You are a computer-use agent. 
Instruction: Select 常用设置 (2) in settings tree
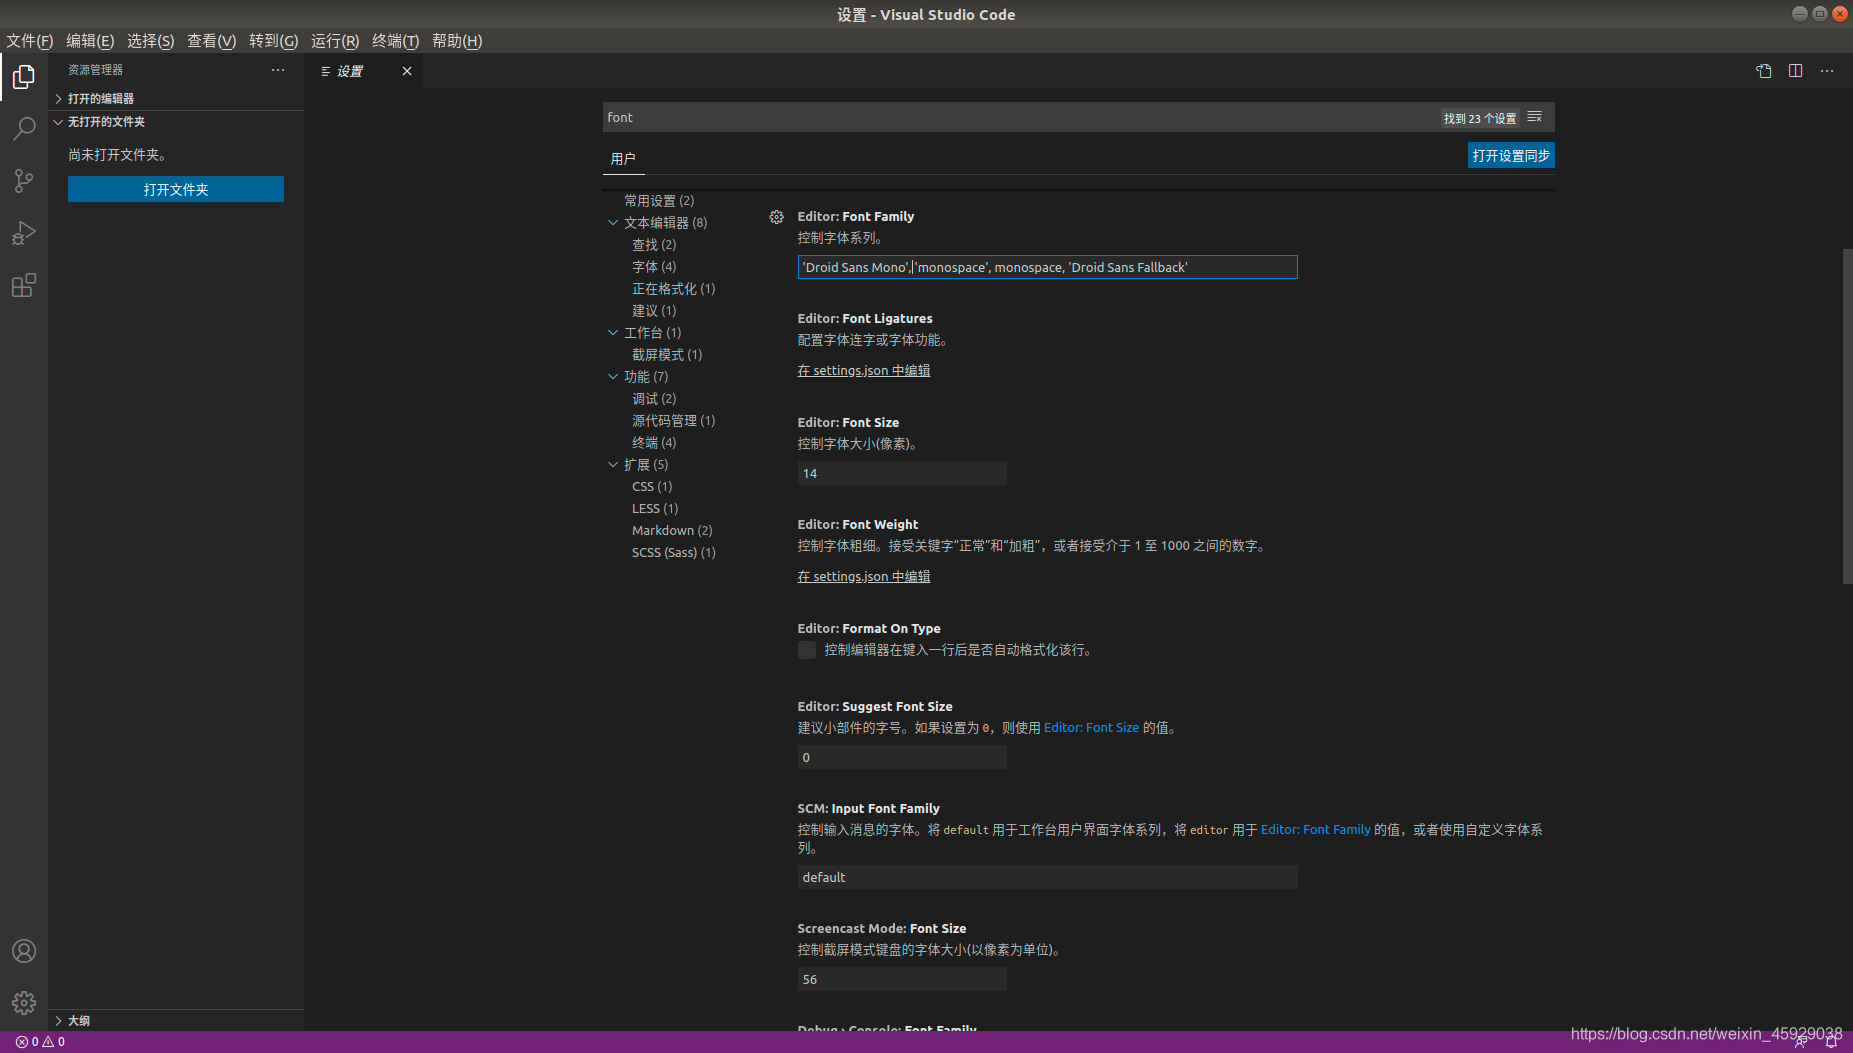click(x=659, y=201)
